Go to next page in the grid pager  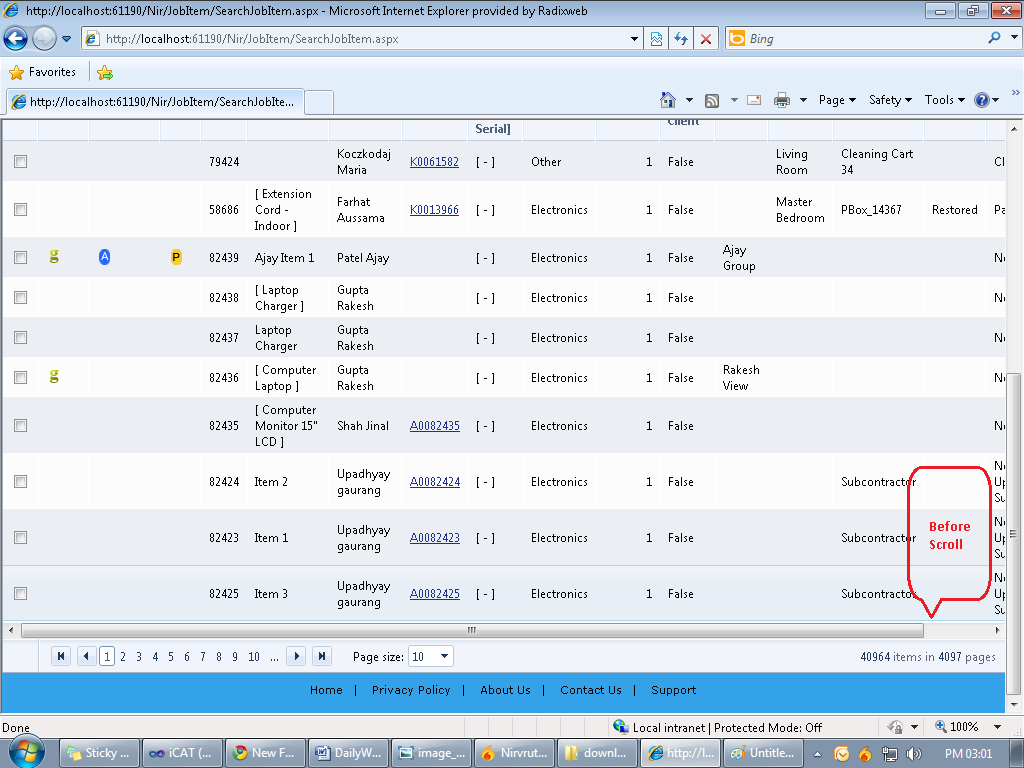(296, 656)
